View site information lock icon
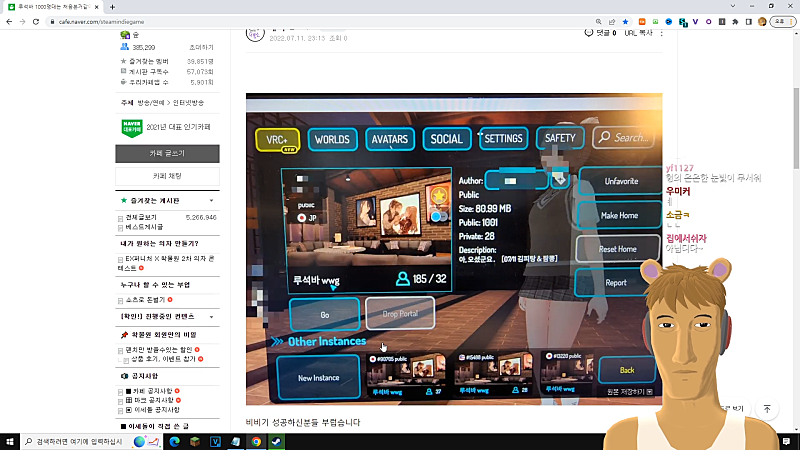Screen dimensions: 800x450 pyautogui.click(x=52, y=22)
